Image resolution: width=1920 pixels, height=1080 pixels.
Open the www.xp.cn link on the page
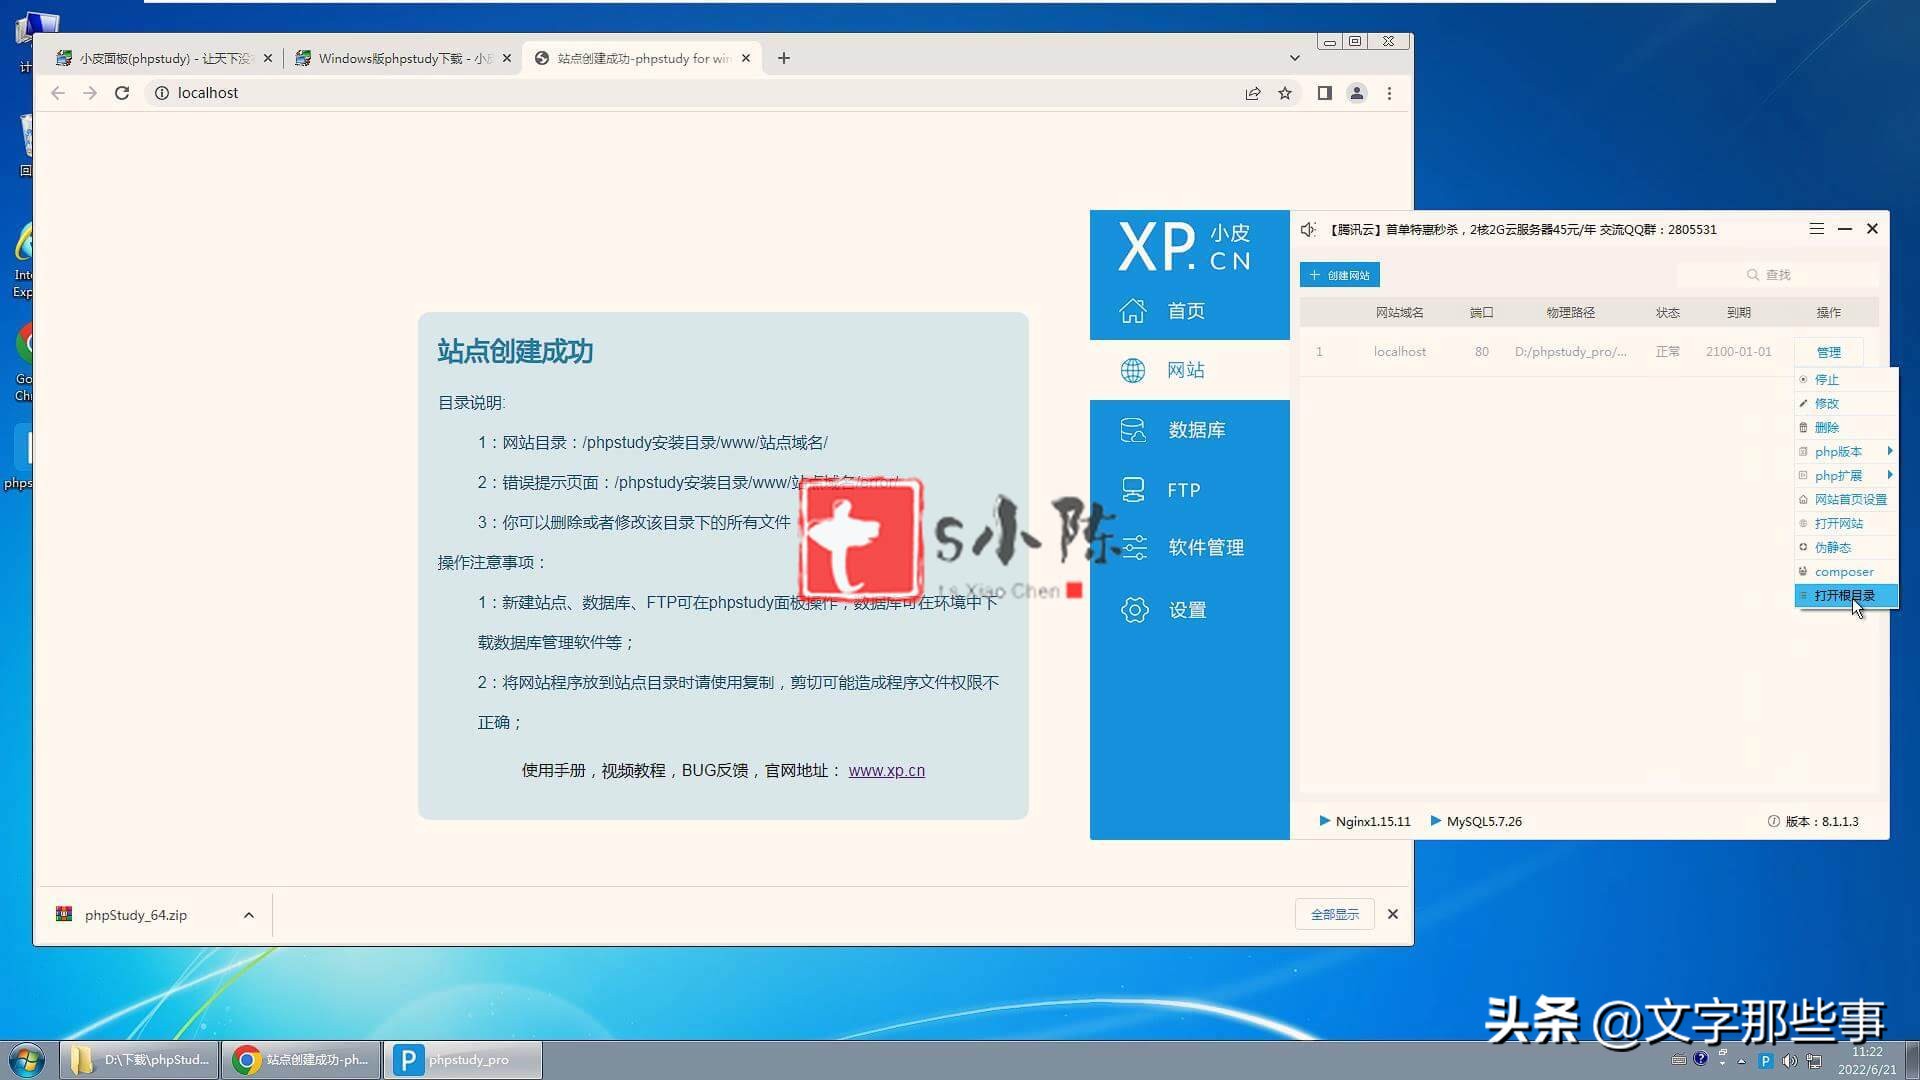(886, 770)
